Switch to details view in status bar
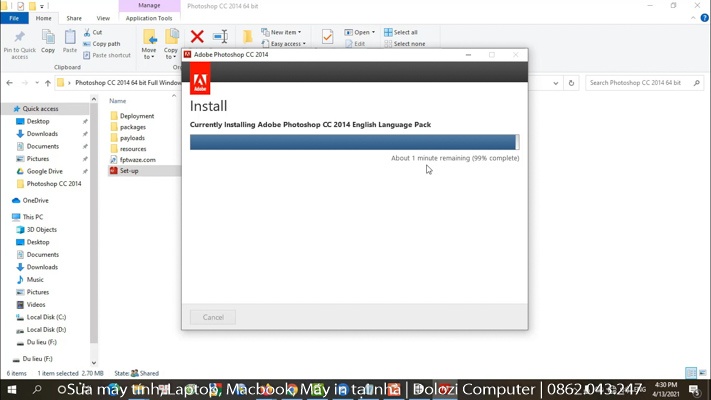This screenshot has height=400, width=711. pyautogui.click(x=691, y=373)
